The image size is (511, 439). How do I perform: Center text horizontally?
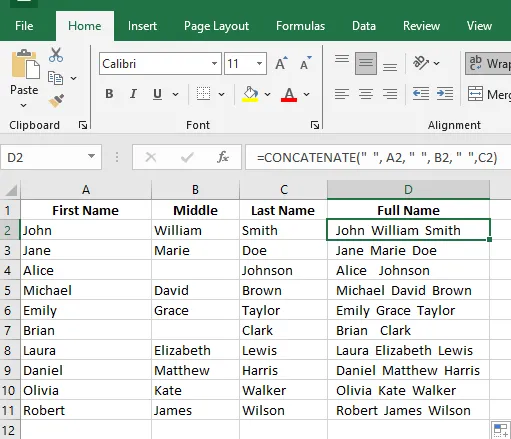coord(366,94)
